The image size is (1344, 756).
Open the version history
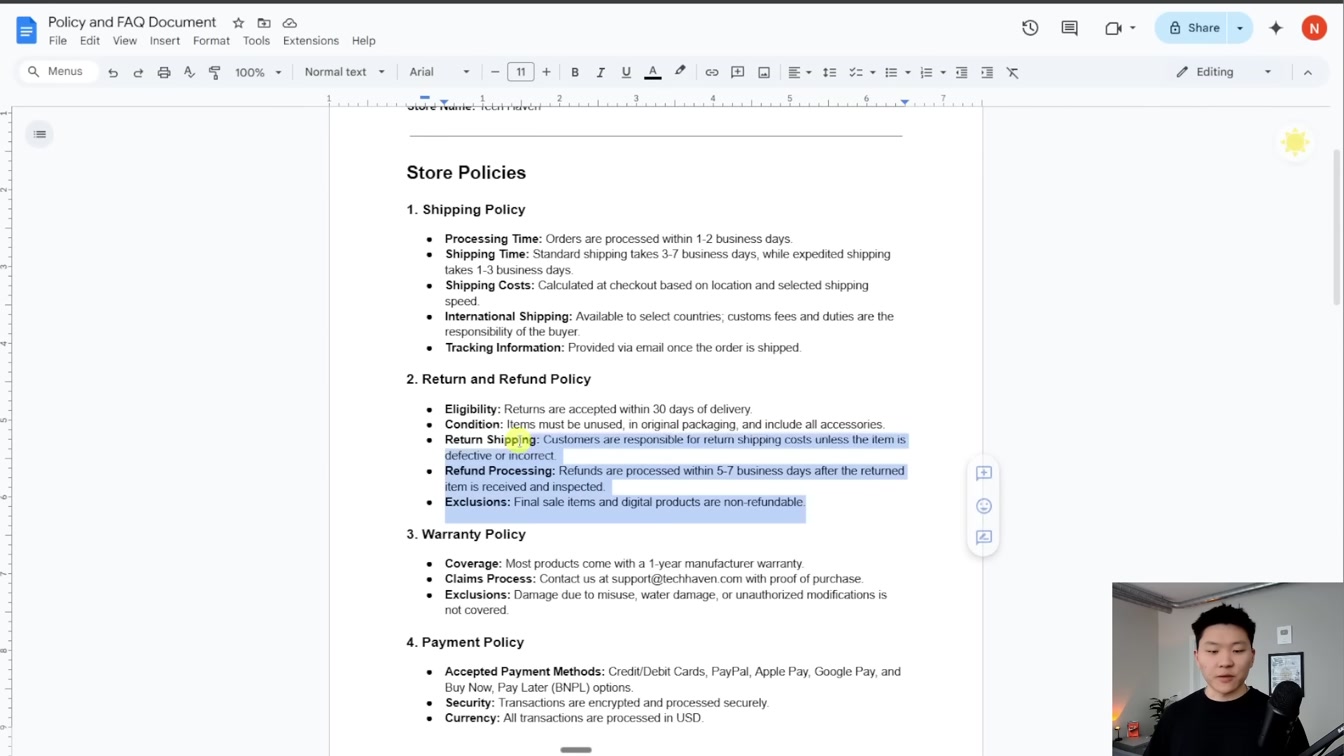[1030, 28]
